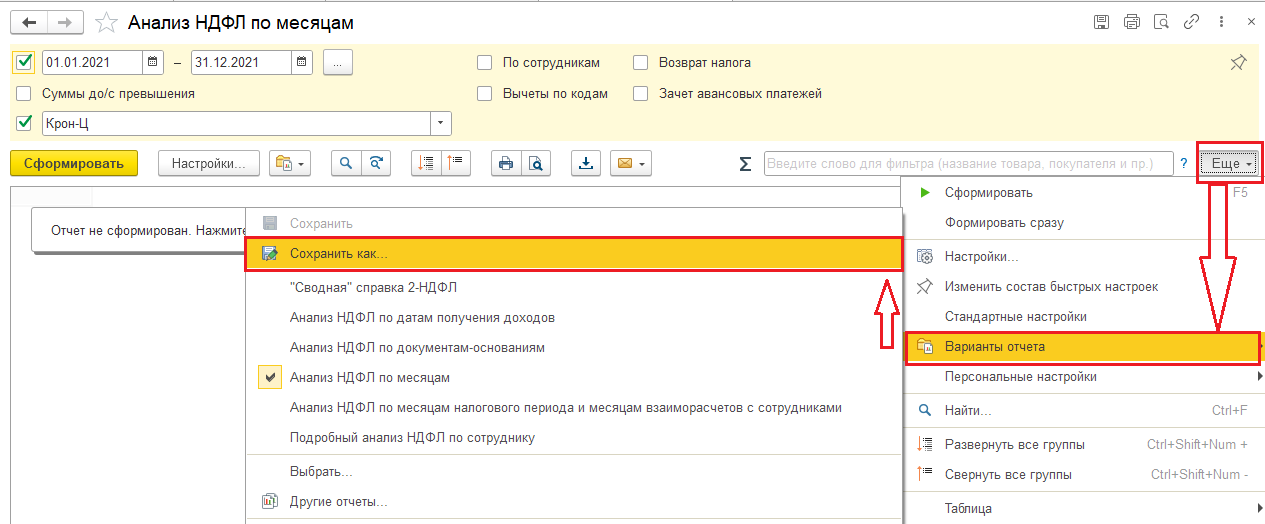Click the yellow 'Сформировать' button
The image size is (1265, 524).
[74, 164]
